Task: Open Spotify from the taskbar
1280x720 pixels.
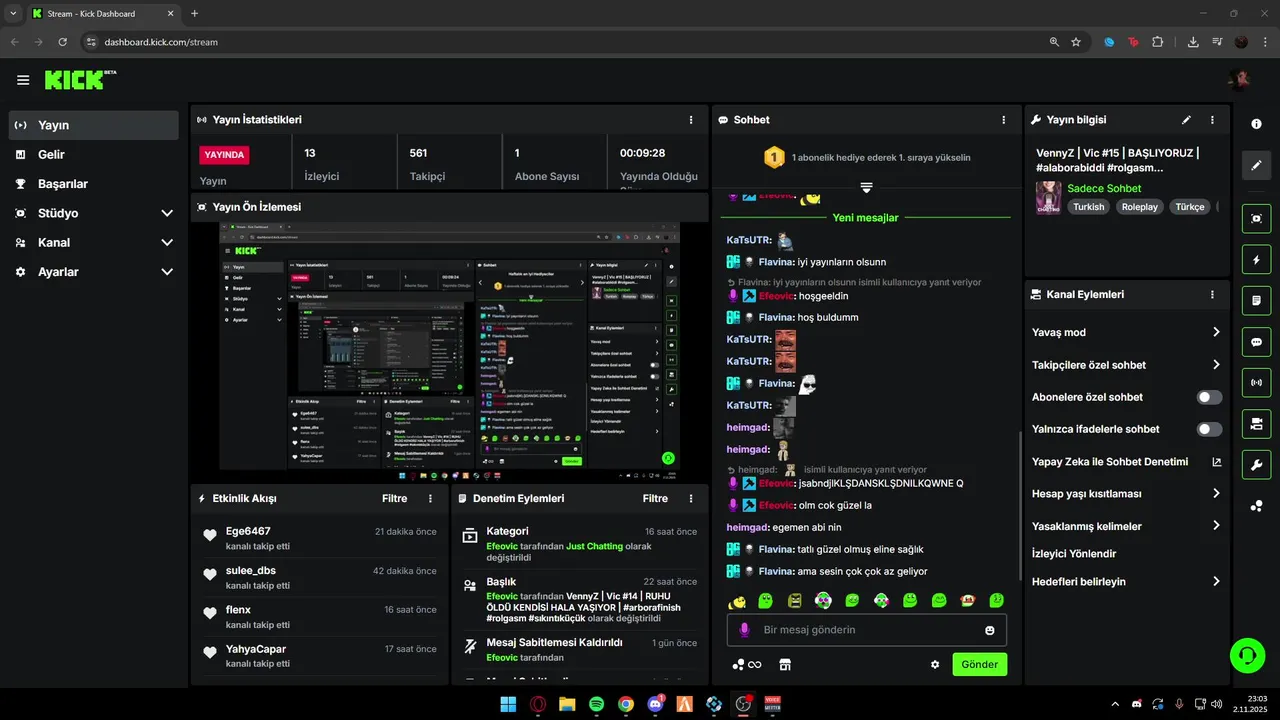Action: 596,704
